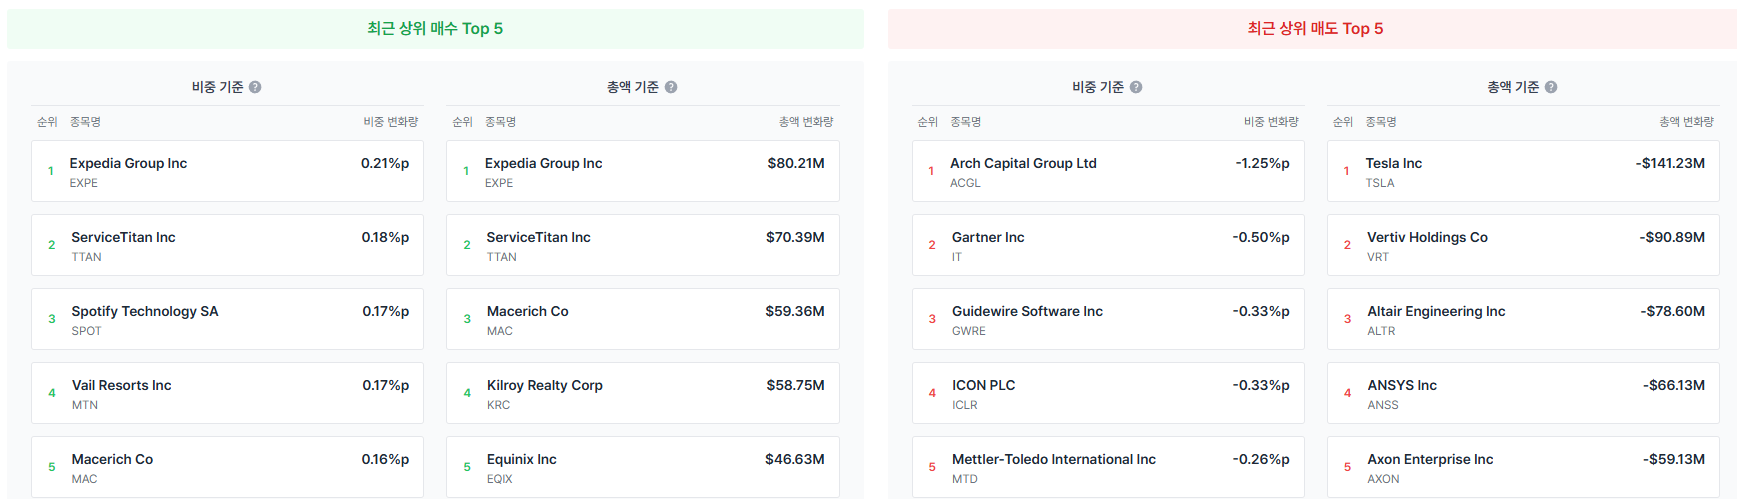Click the TSLA ticker symbol

(x=1380, y=183)
